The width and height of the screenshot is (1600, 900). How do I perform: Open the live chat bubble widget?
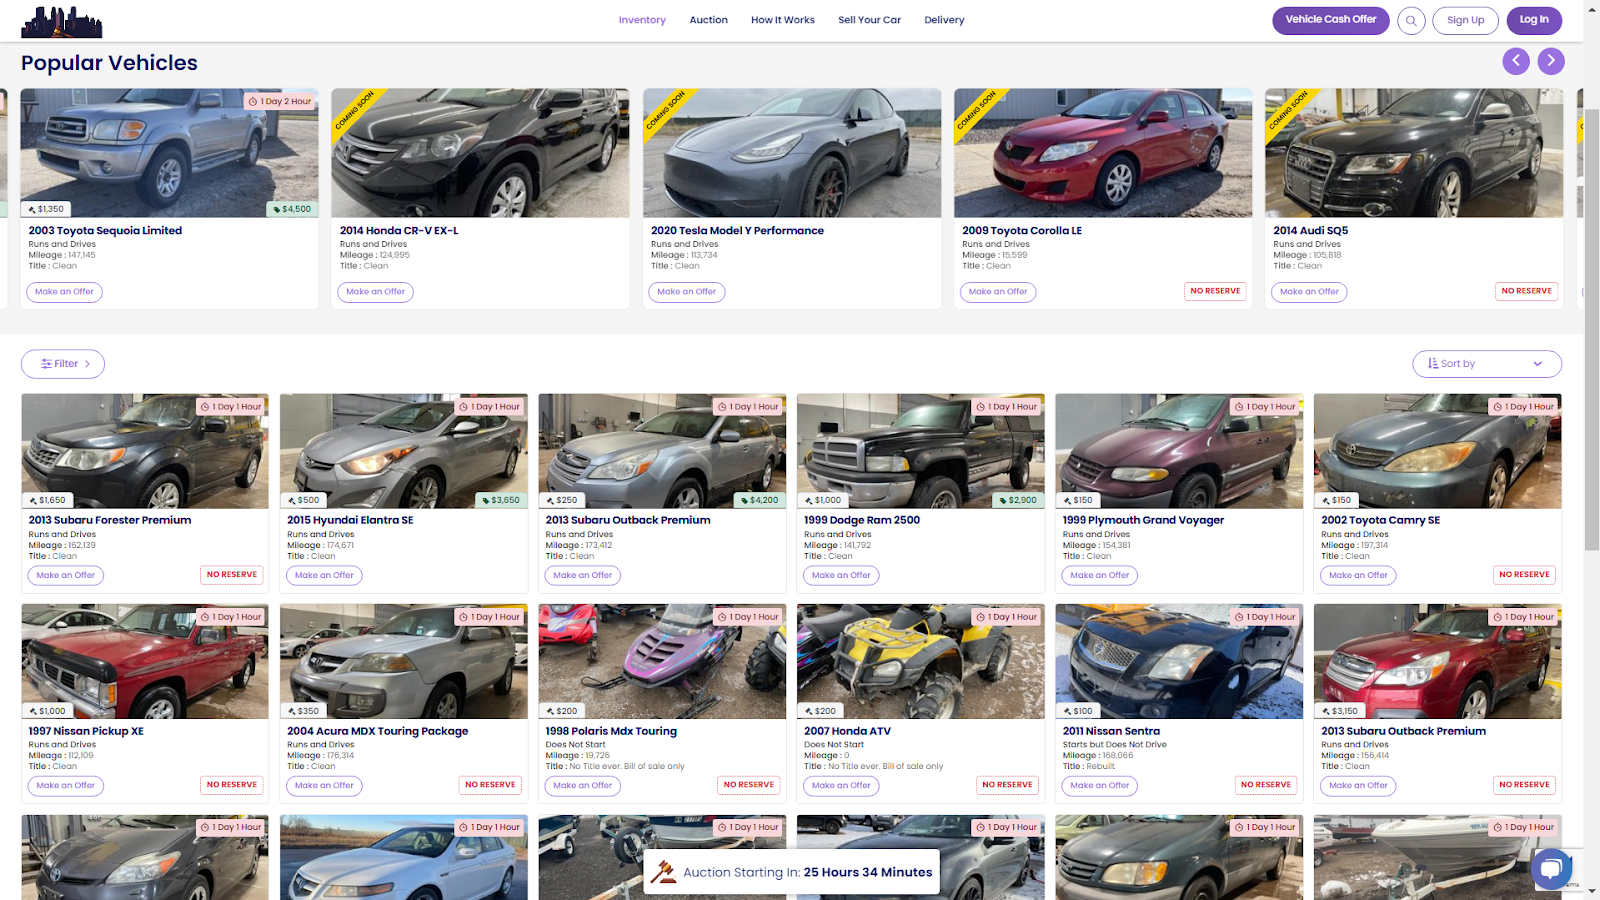1550,868
